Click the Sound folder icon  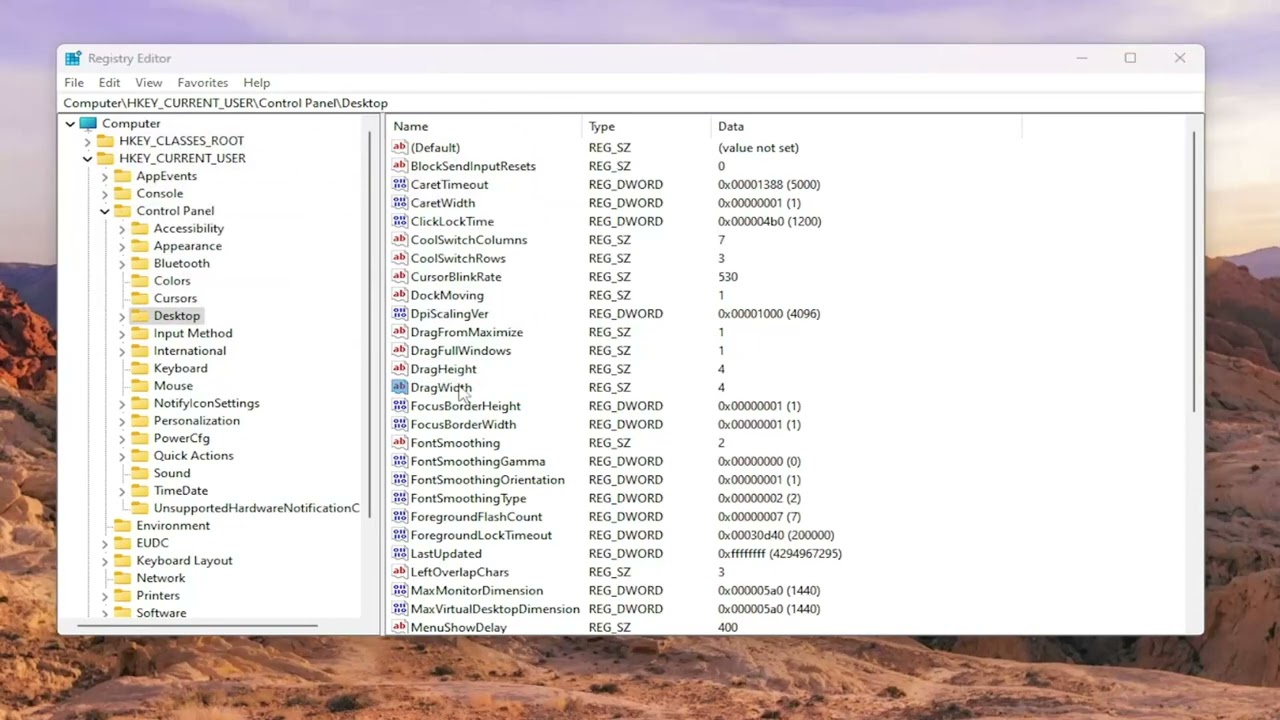(x=140, y=473)
